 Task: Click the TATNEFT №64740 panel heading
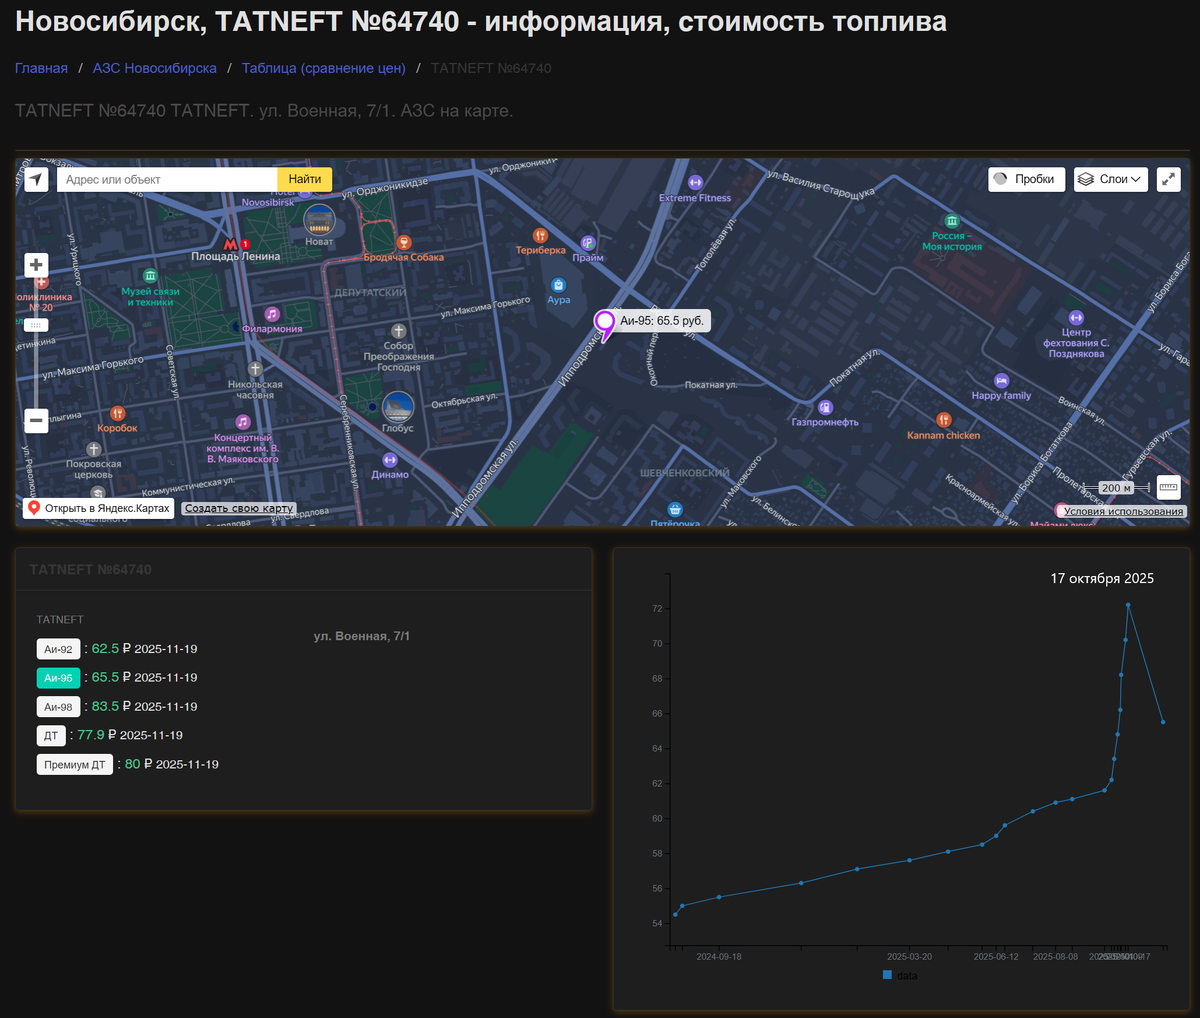(x=91, y=569)
